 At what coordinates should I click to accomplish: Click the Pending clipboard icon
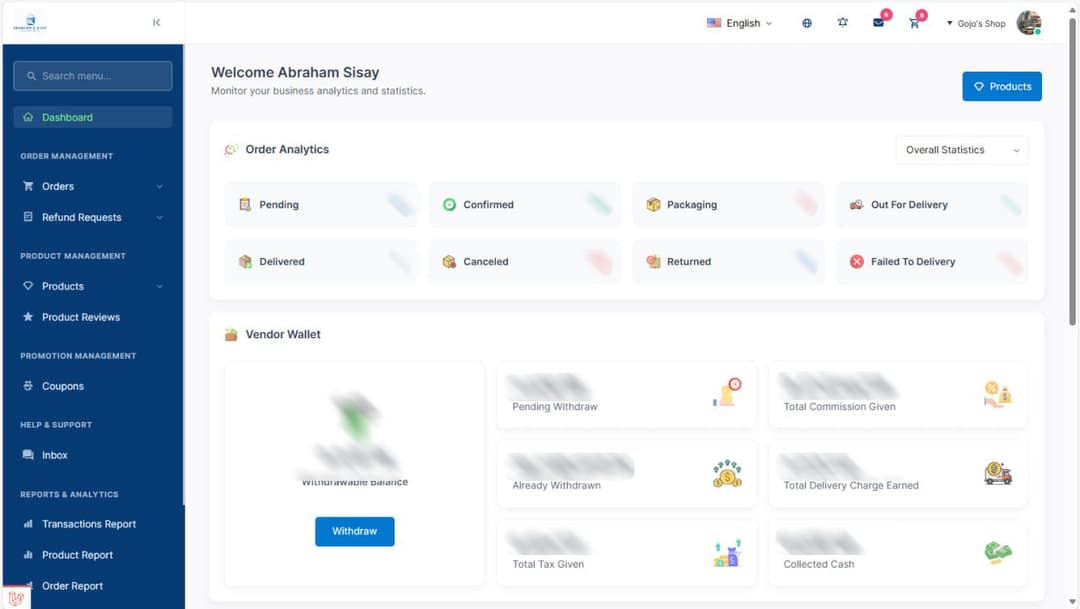coord(245,204)
